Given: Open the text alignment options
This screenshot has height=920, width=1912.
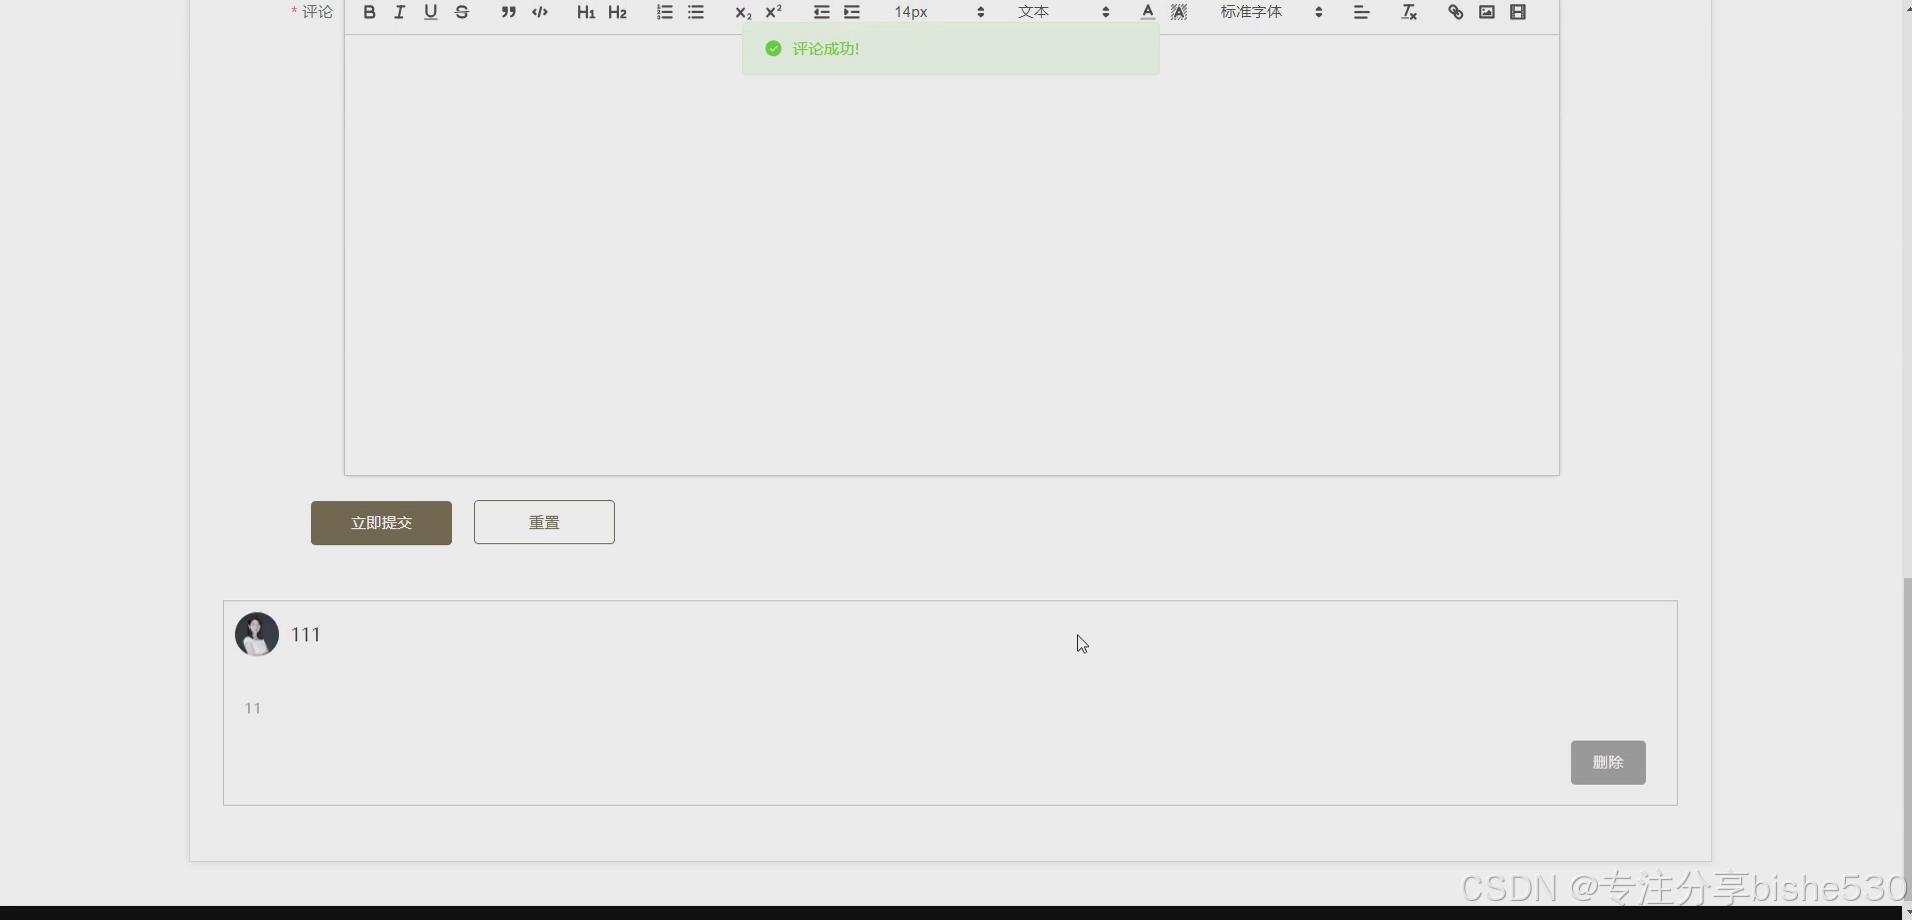Looking at the screenshot, I should tap(1361, 12).
